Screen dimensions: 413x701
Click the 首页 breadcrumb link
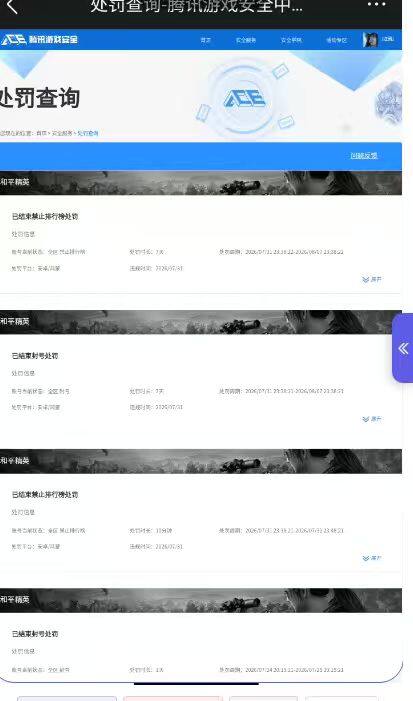pyautogui.click(x=41, y=133)
